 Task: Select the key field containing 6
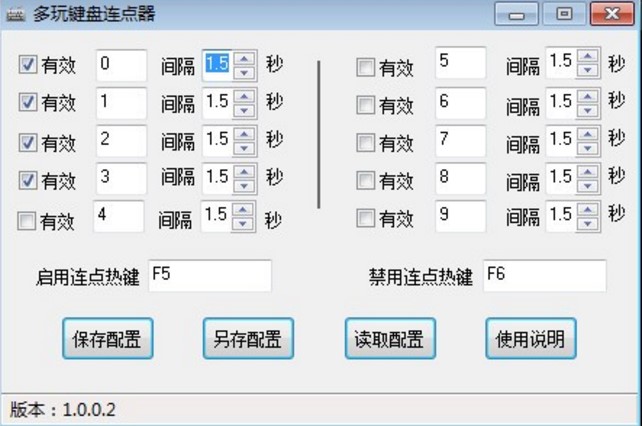coord(461,103)
